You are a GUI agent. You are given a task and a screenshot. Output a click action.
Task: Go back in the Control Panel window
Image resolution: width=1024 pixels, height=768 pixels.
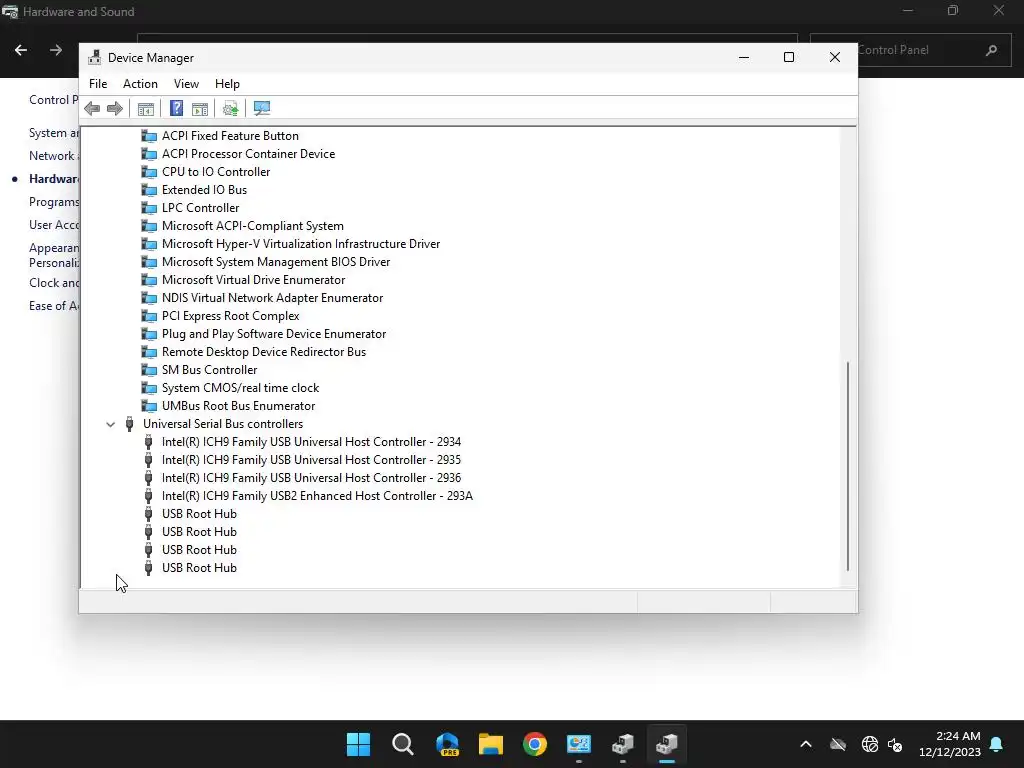[21, 50]
